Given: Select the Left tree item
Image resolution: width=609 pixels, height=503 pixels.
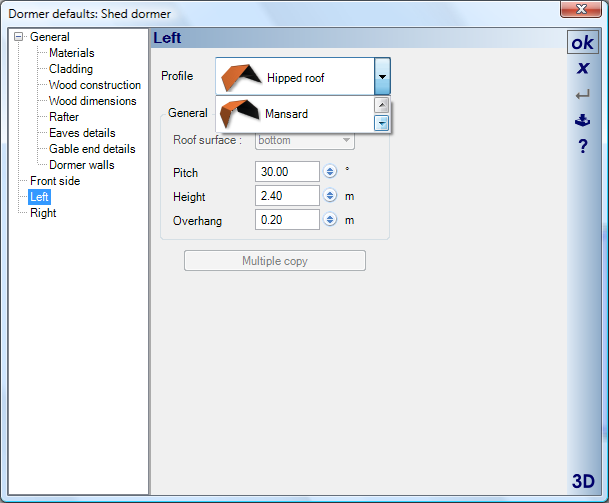Looking at the screenshot, I should click(x=39, y=197).
